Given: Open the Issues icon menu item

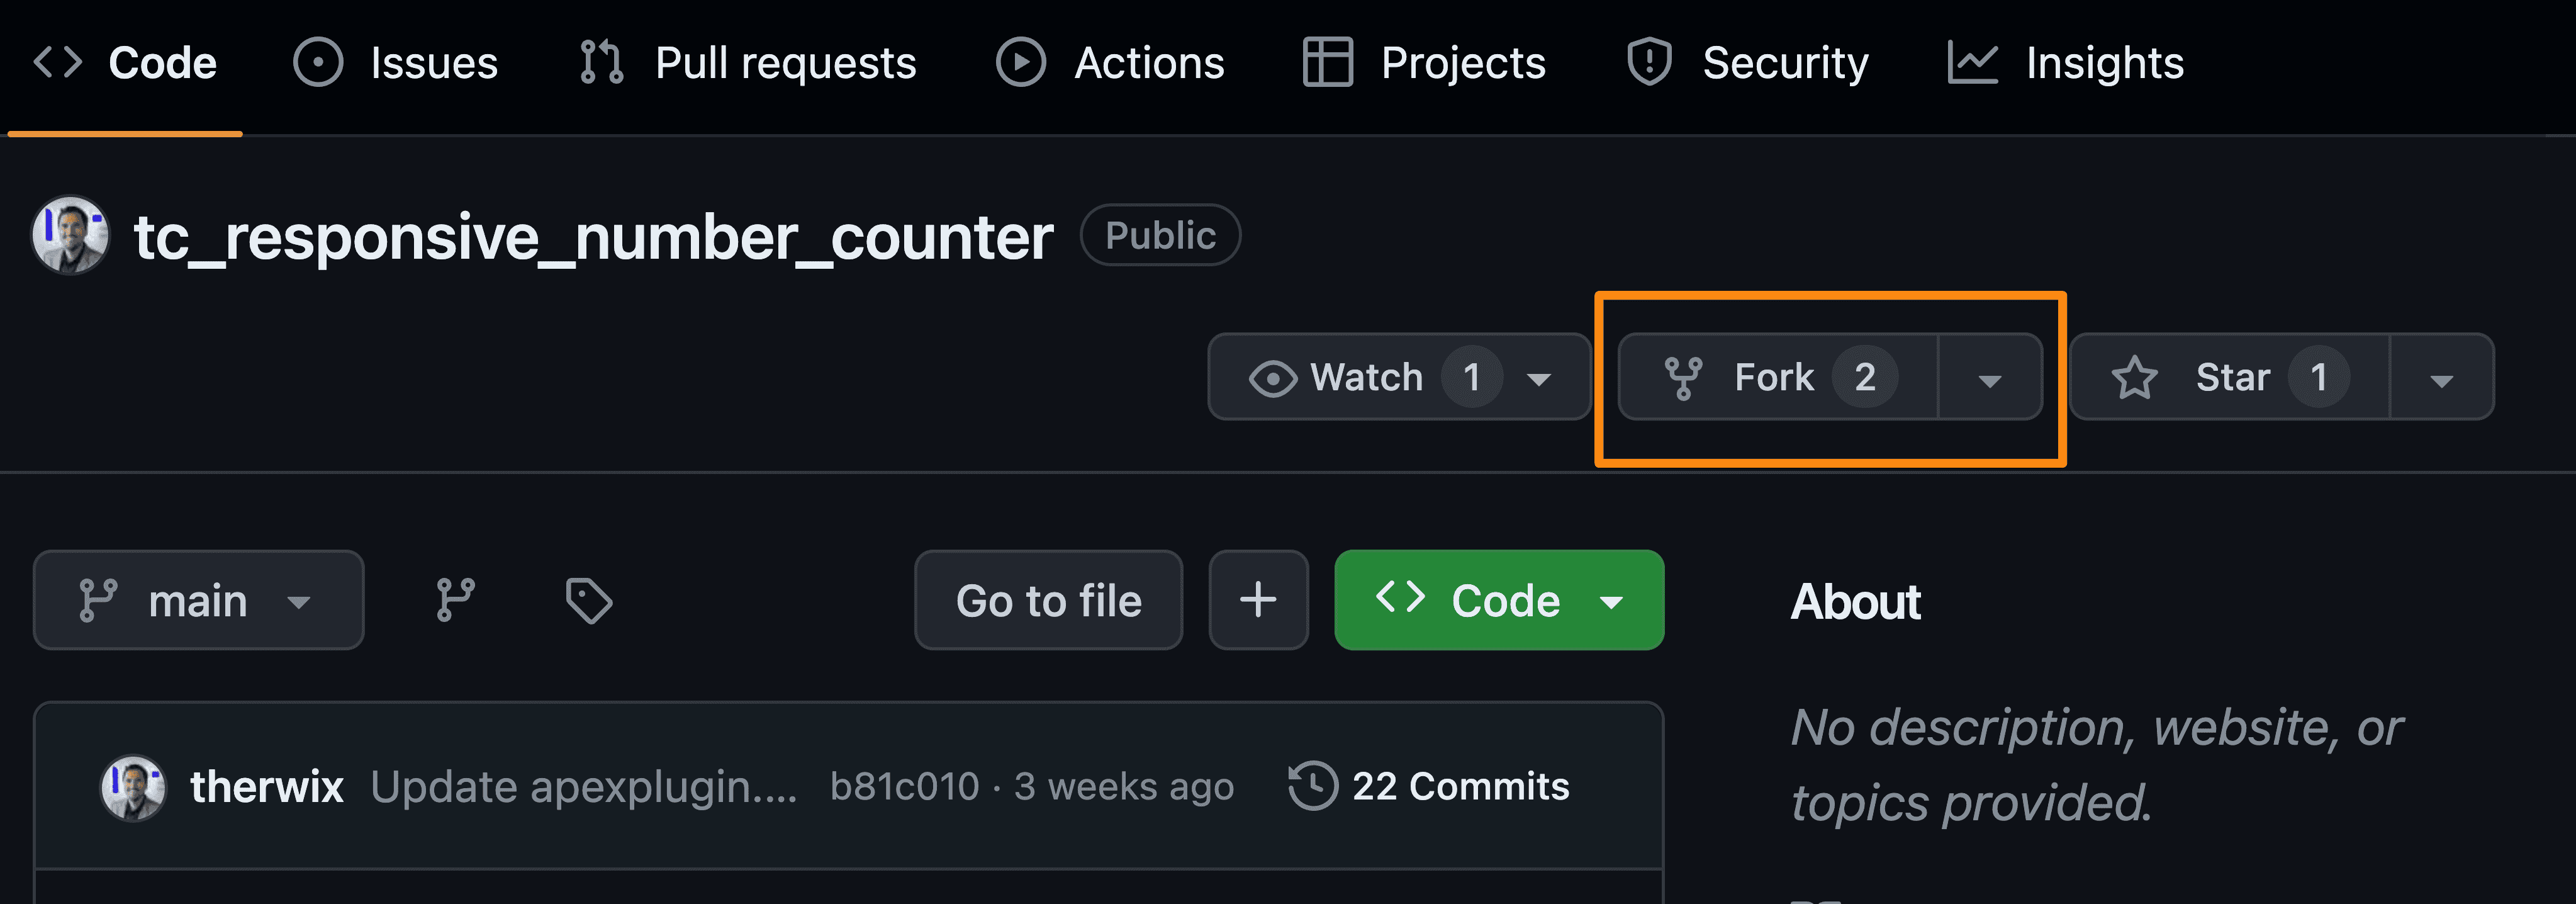Looking at the screenshot, I should [x=318, y=62].
